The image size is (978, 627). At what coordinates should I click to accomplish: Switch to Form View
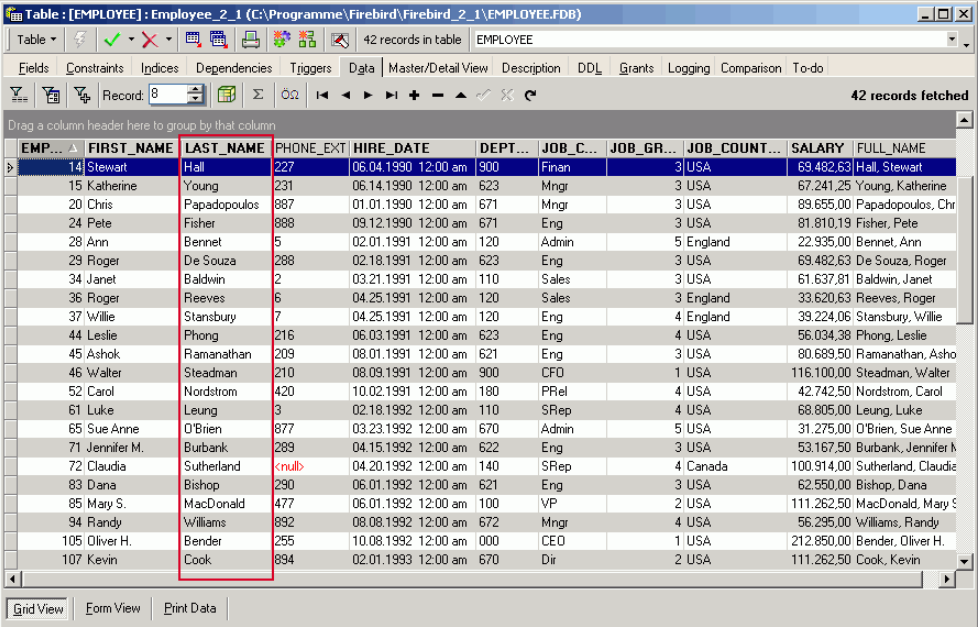(x=113, y=608)
